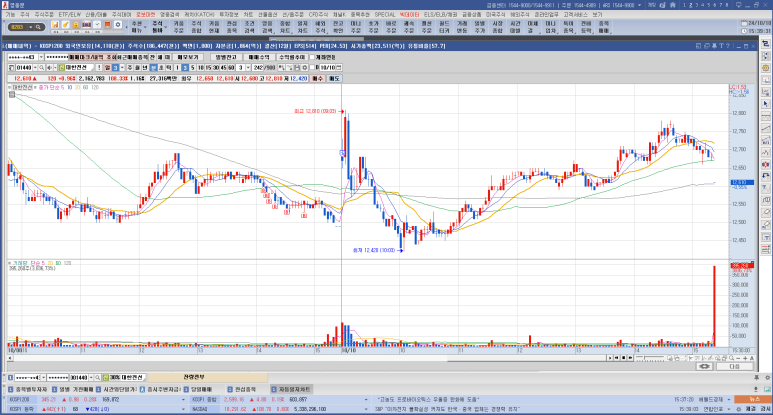Click the orange monitor icon in top toolbar
This screenshot has height=415, width=773.
[107, 24]
